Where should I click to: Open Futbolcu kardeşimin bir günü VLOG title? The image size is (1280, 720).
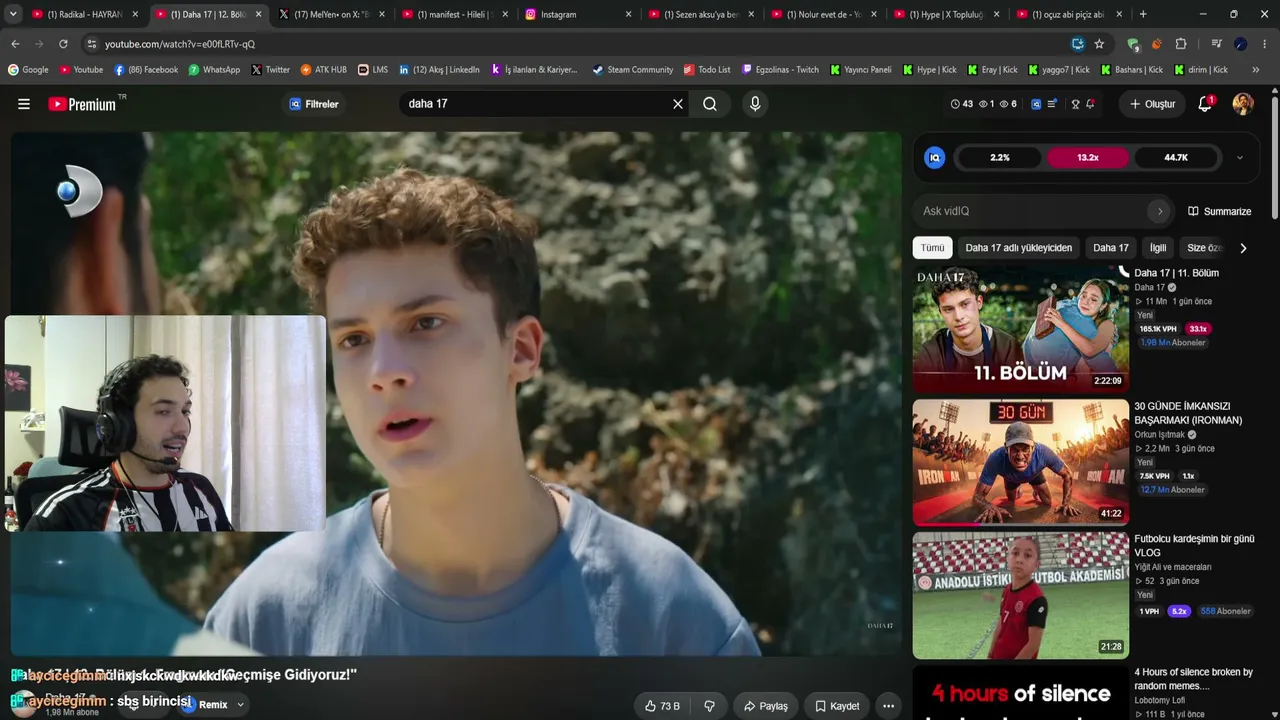(x=1194, y=545)
